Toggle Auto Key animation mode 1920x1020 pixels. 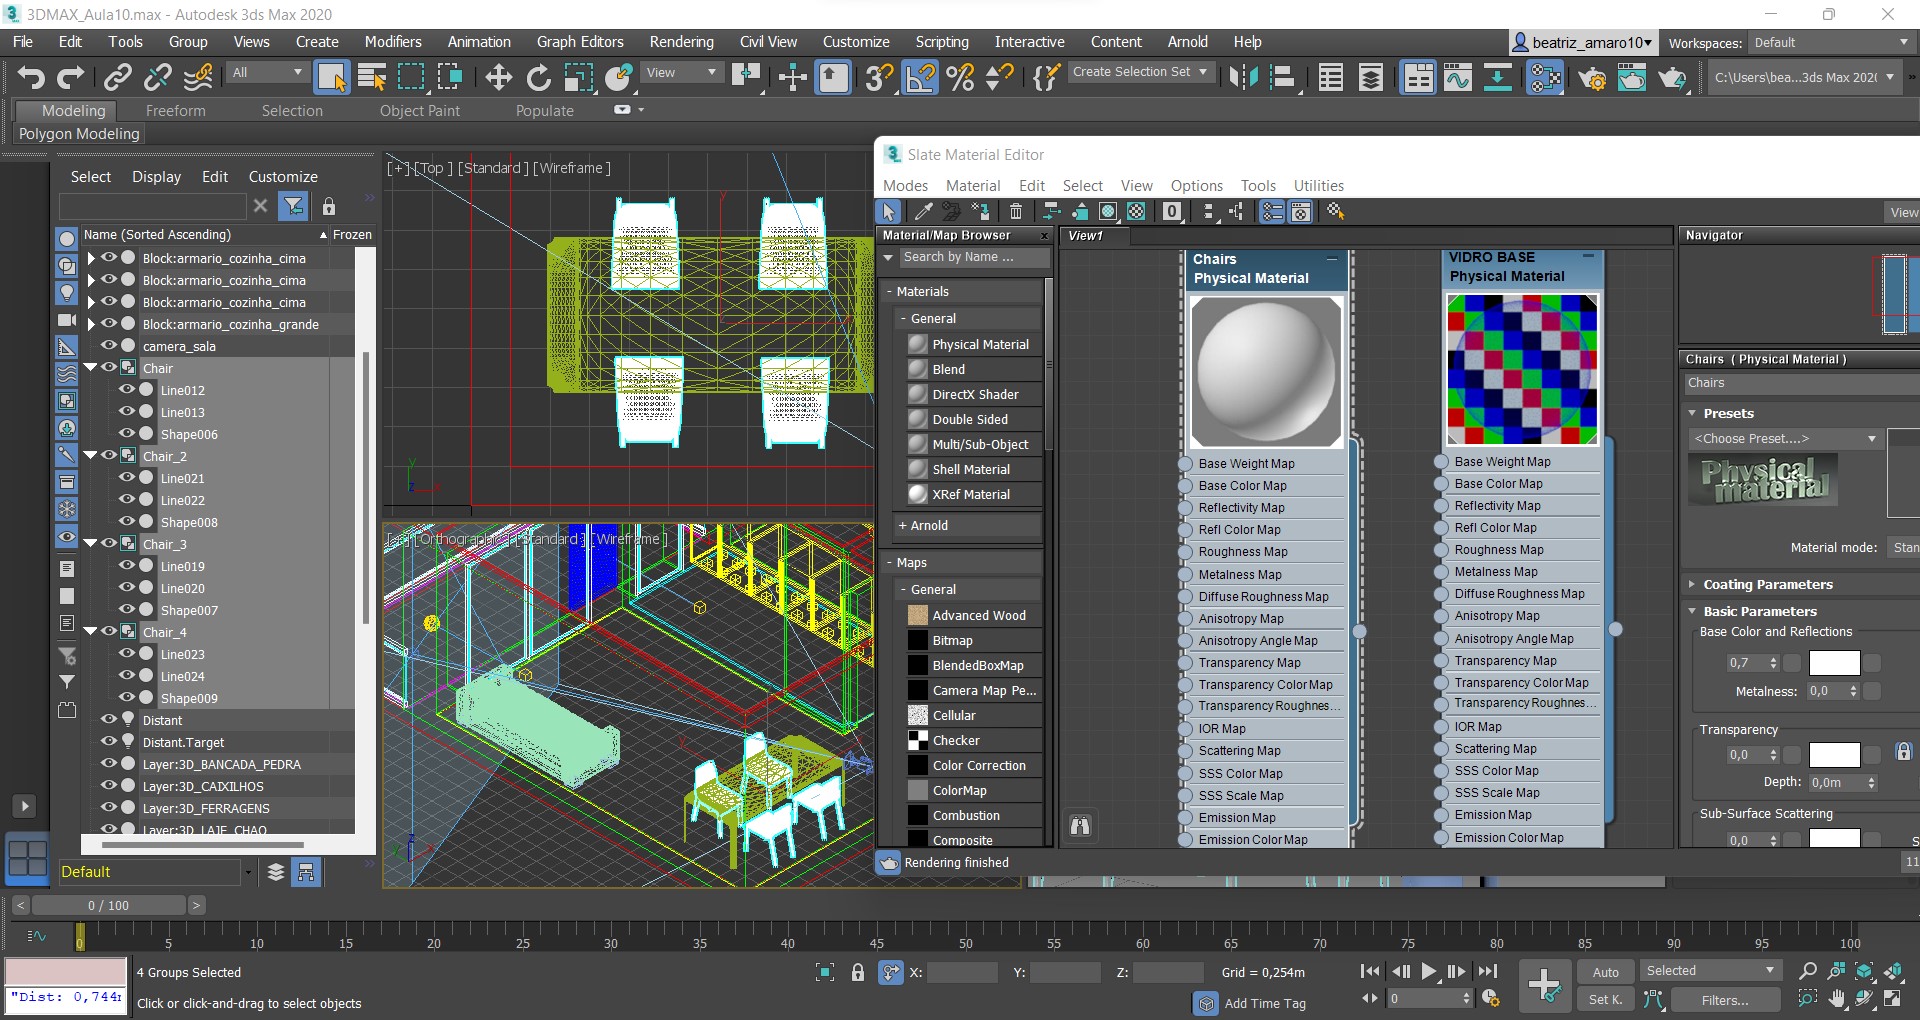point(1605,972)
